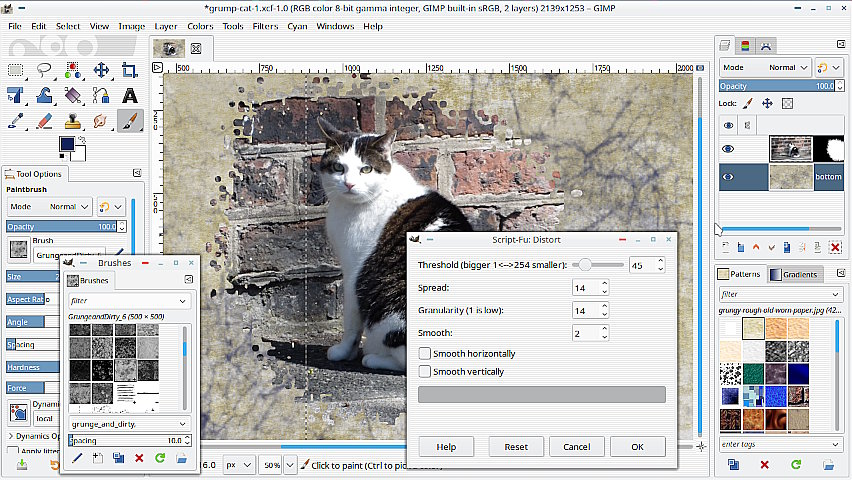Viewport: 852px width, 480px height.
Task: Open the px unit dropdown in status bar
Action: coord(238,465)
